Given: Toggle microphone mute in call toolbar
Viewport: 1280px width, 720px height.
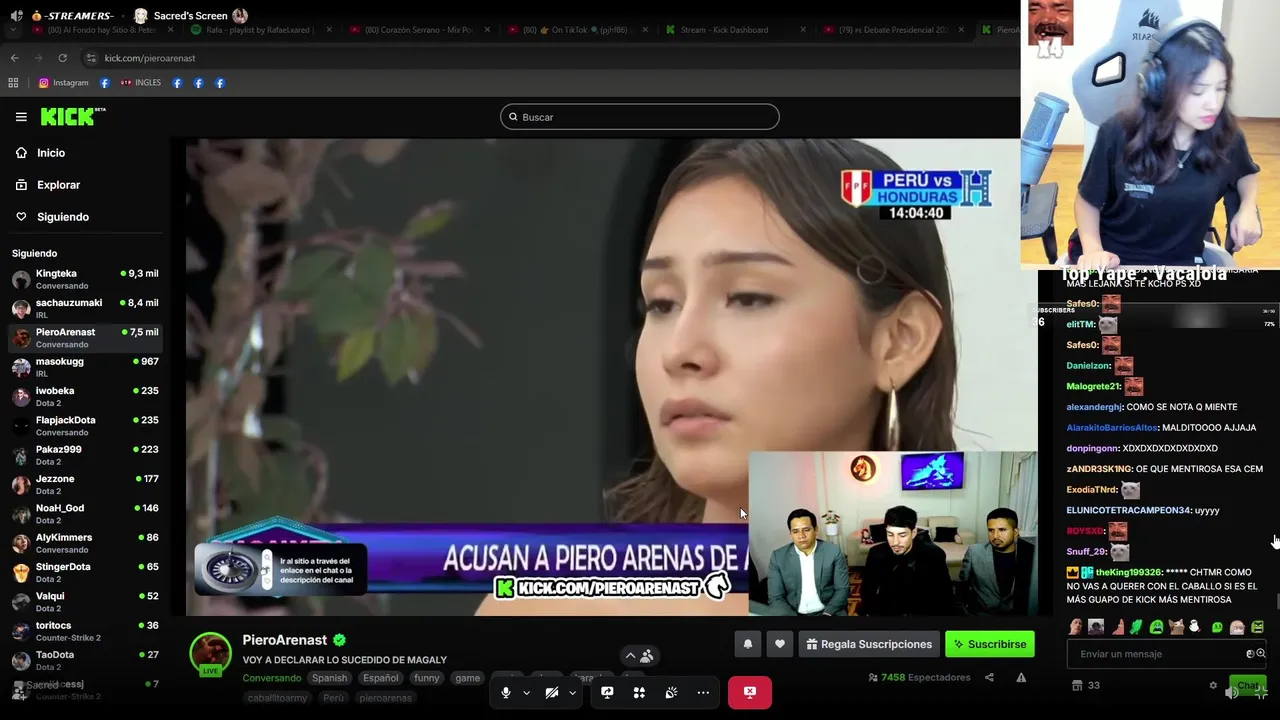Looking at the screenshot, I should pos(506,692).
